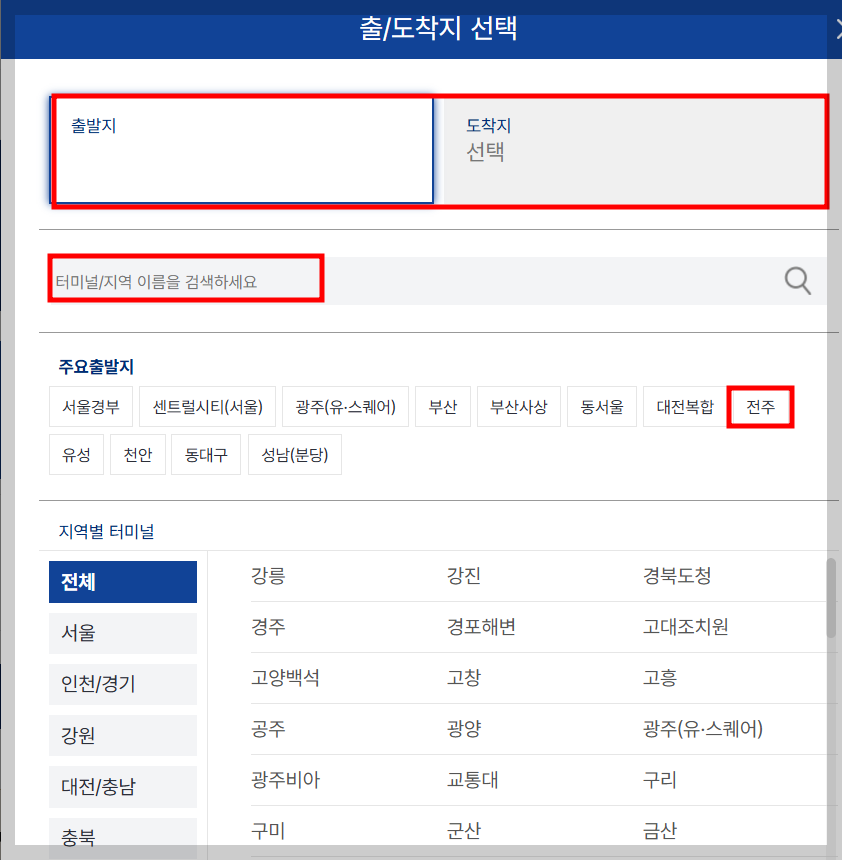Viewport: 842px width, 860px height.
Task: Pick 대전복합 terminal button
Action: (x=685, y=406)
